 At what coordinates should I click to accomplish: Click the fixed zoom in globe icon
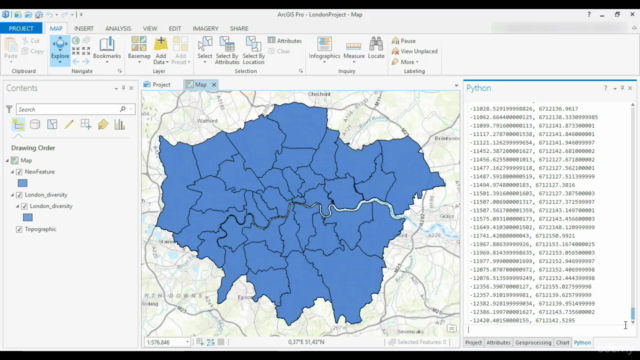click(76, 40)
